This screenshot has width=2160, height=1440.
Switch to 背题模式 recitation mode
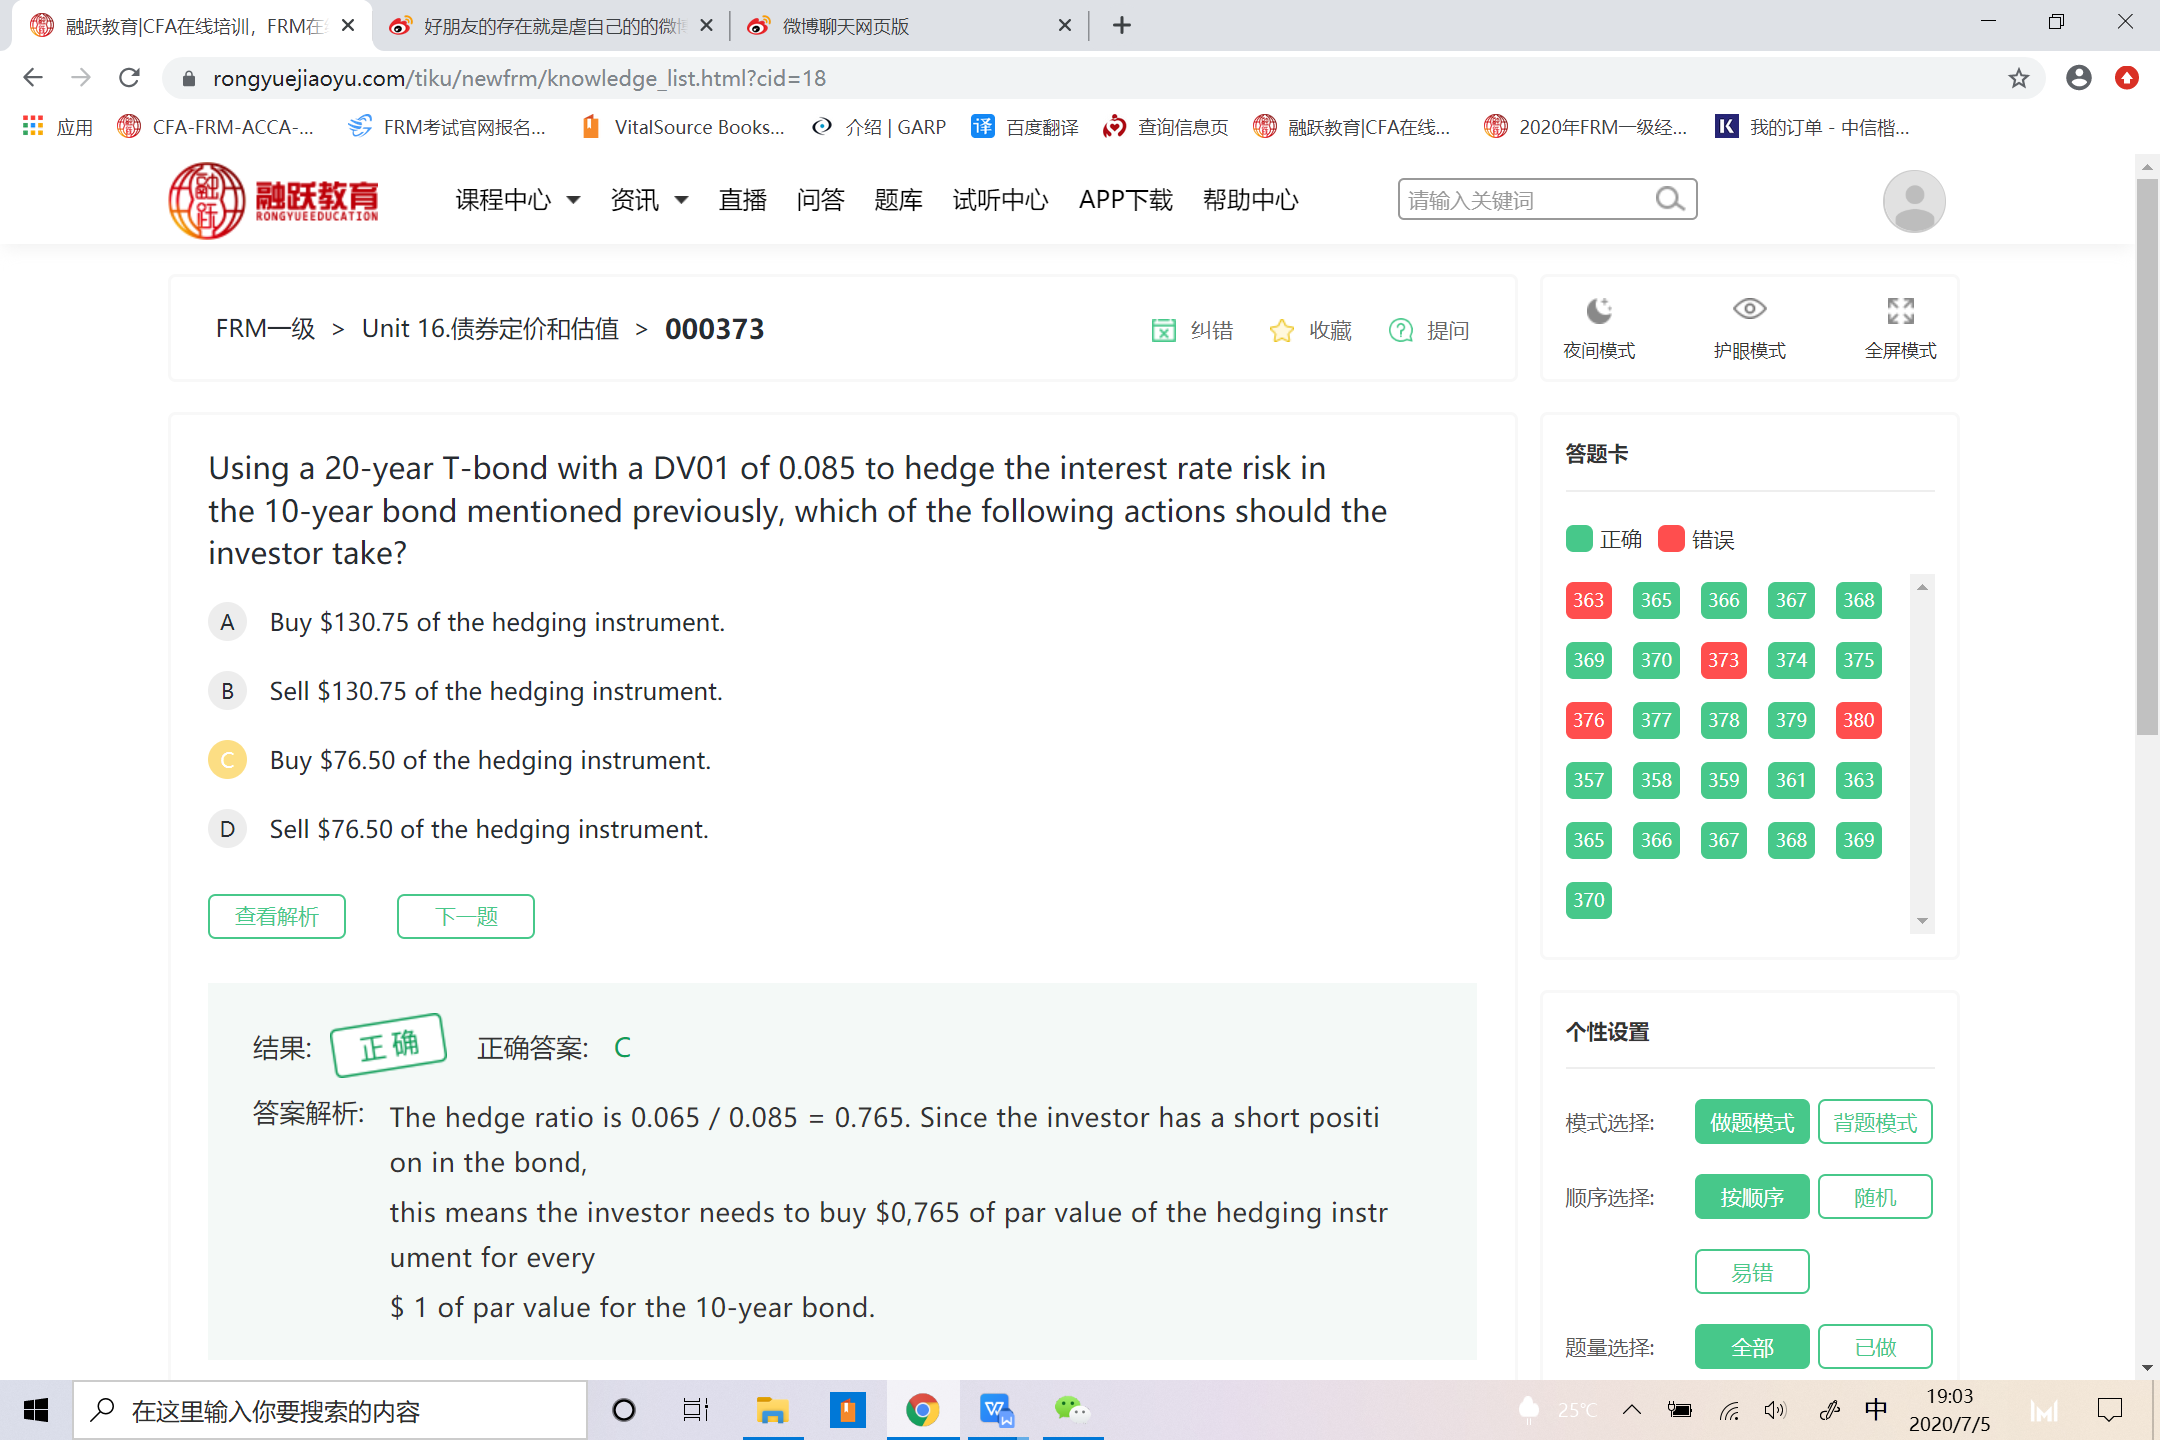1874,1122
